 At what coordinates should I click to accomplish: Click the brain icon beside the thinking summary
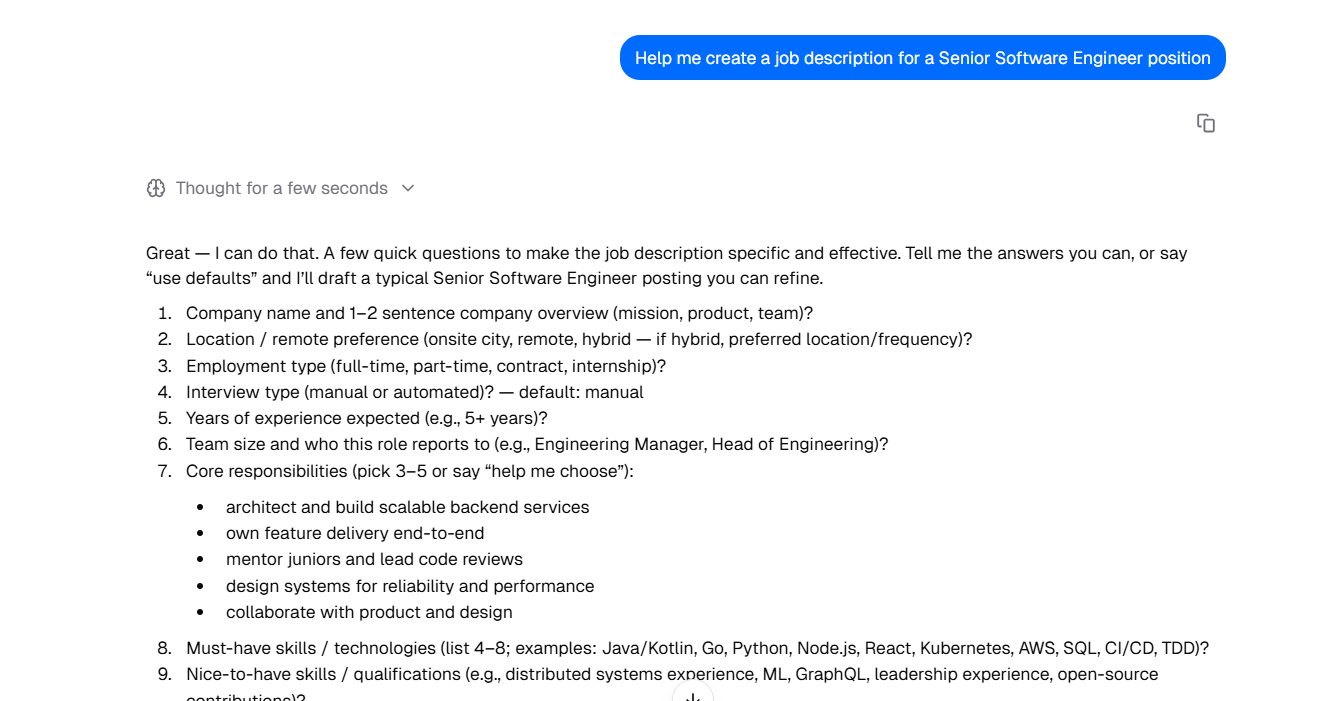(x=156, y=188)
